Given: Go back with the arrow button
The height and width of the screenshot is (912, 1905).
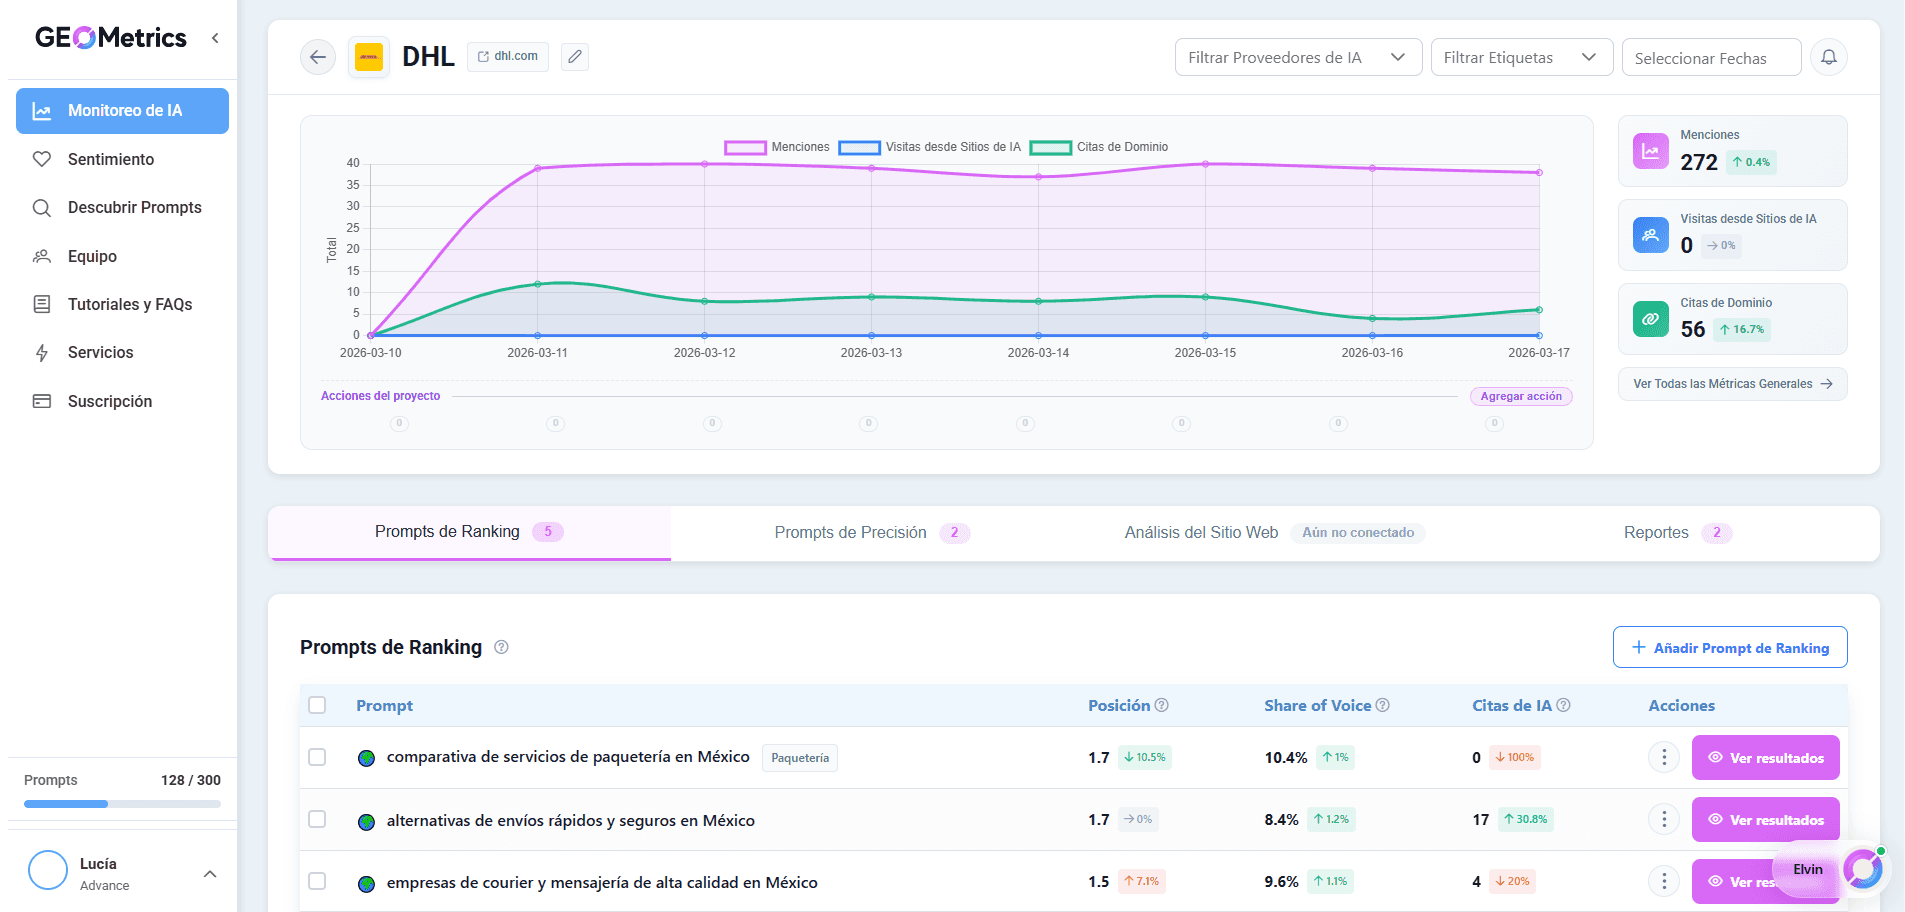Looking at the screenshot, I should (318, 57).
